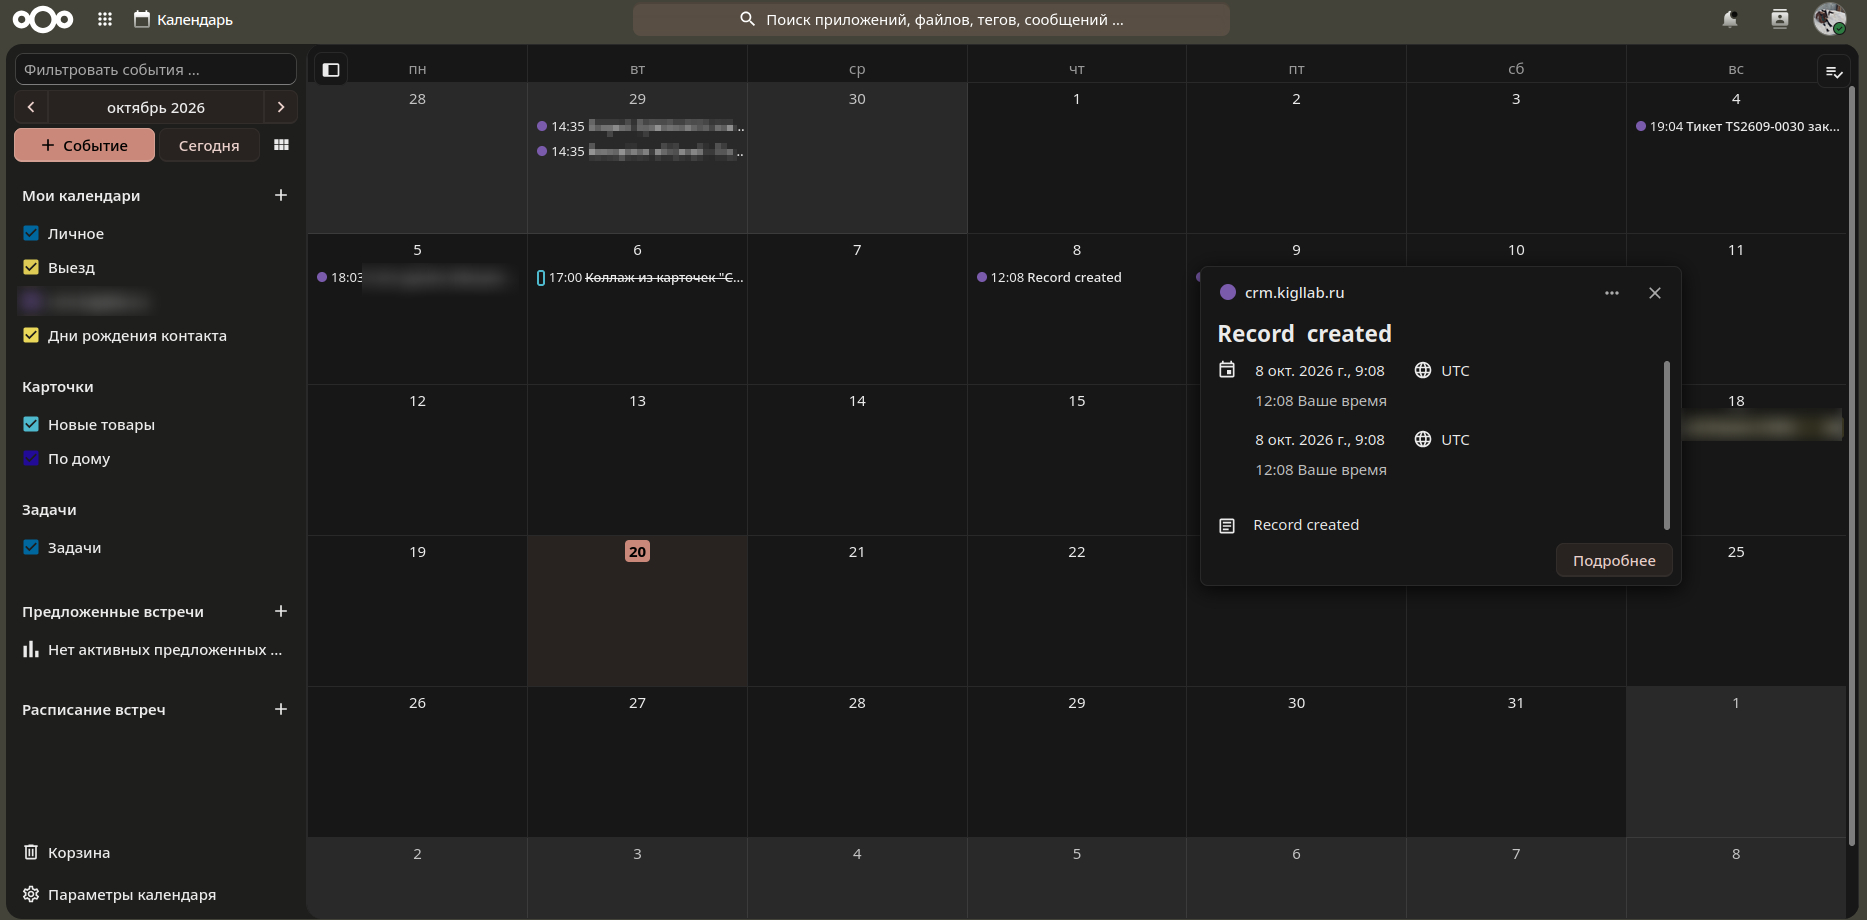This screenshot has height=920, width=1867.
Task: Open more actions in event popup
Action: [1612, 293]
